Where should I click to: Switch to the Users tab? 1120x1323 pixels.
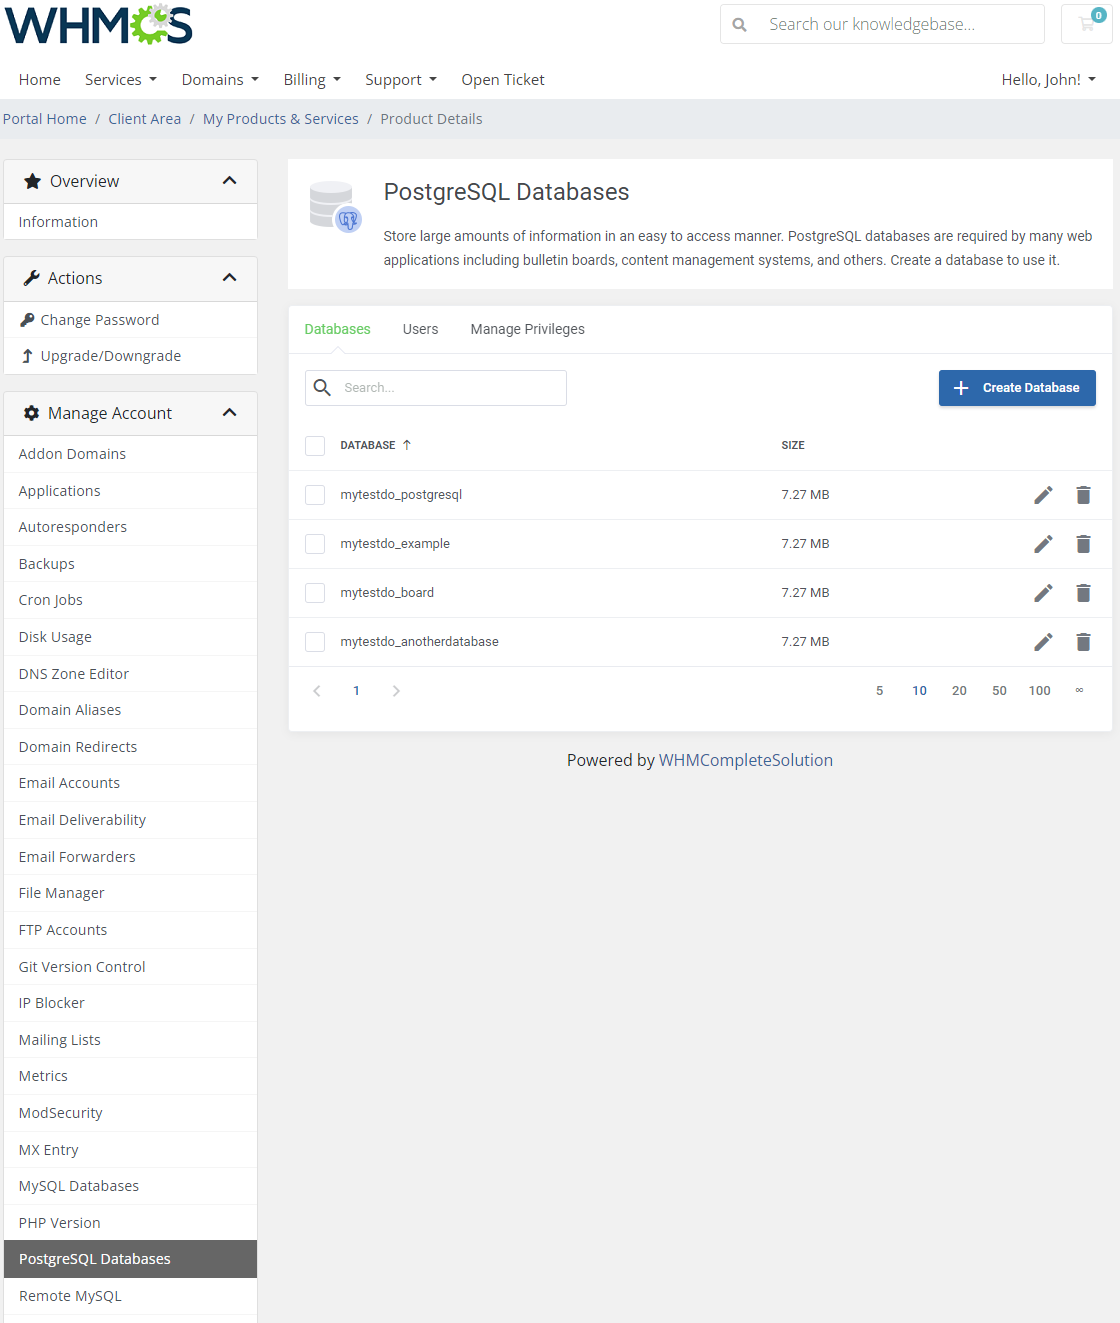tap(420, 329)
